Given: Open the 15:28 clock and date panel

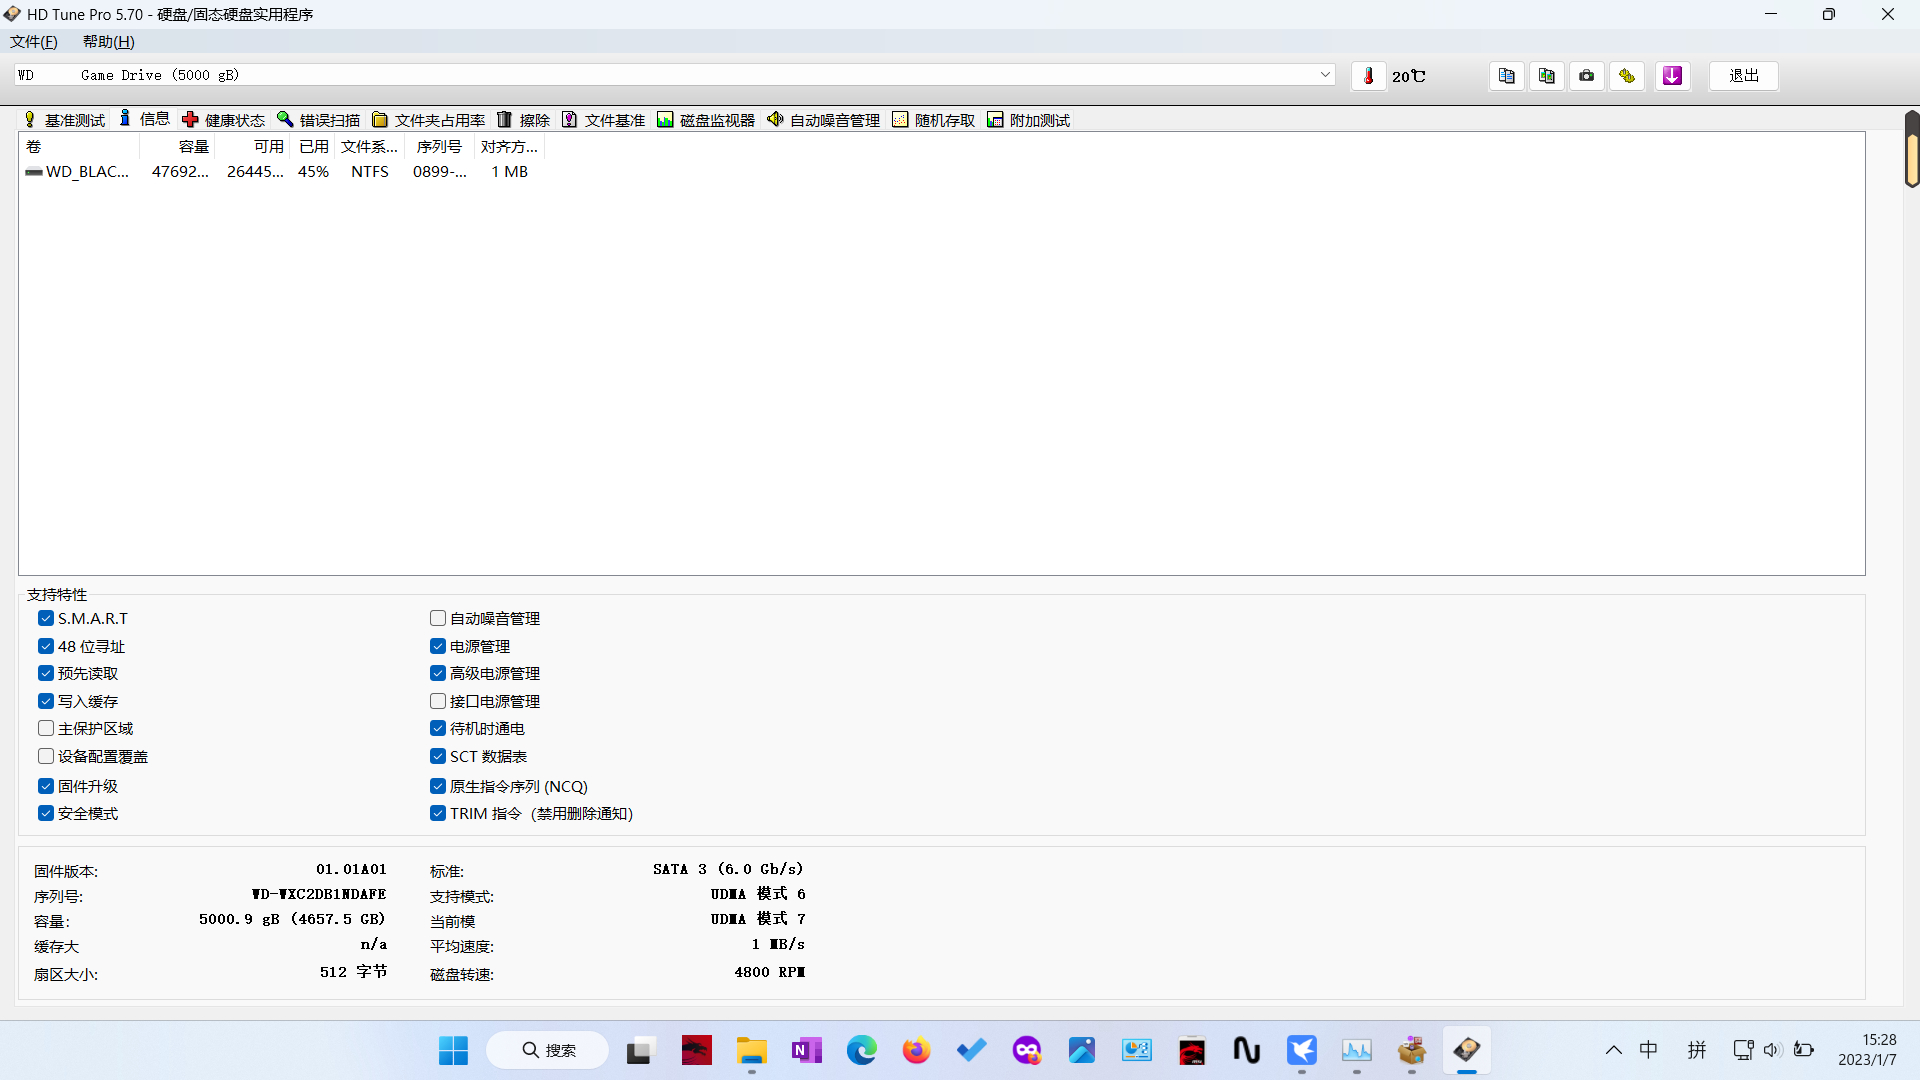Looking at the screenshot, I should [1867, 1050].
